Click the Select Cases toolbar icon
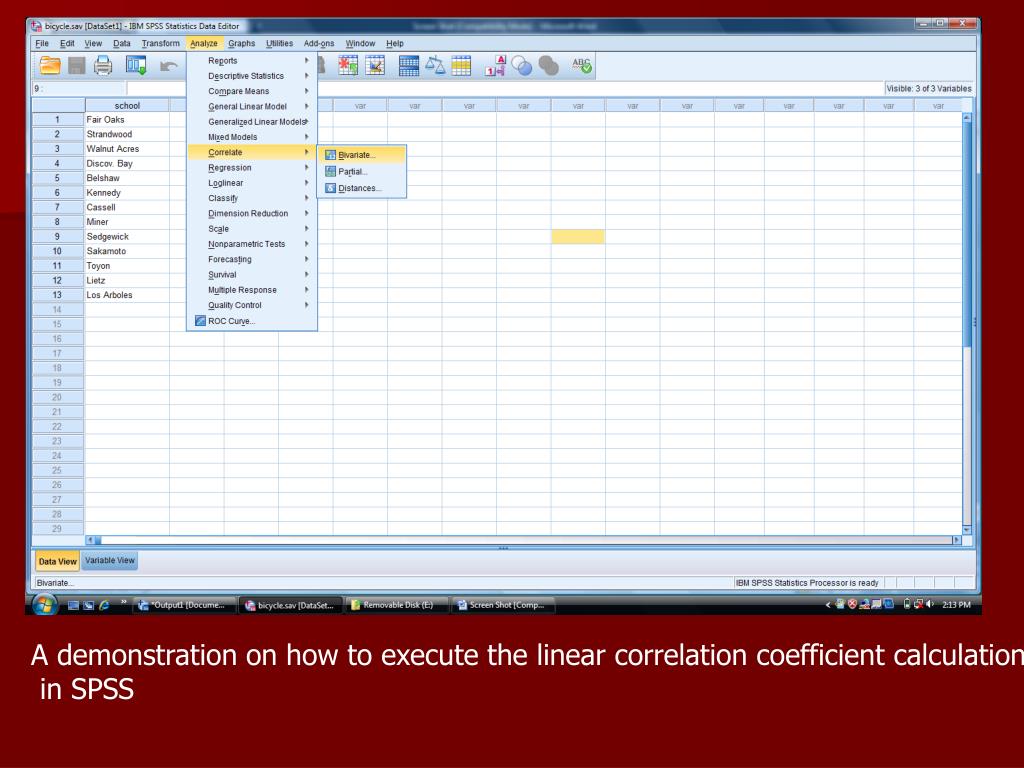The width and height of the screenshot is (1024, 768). tap(461, 65)
